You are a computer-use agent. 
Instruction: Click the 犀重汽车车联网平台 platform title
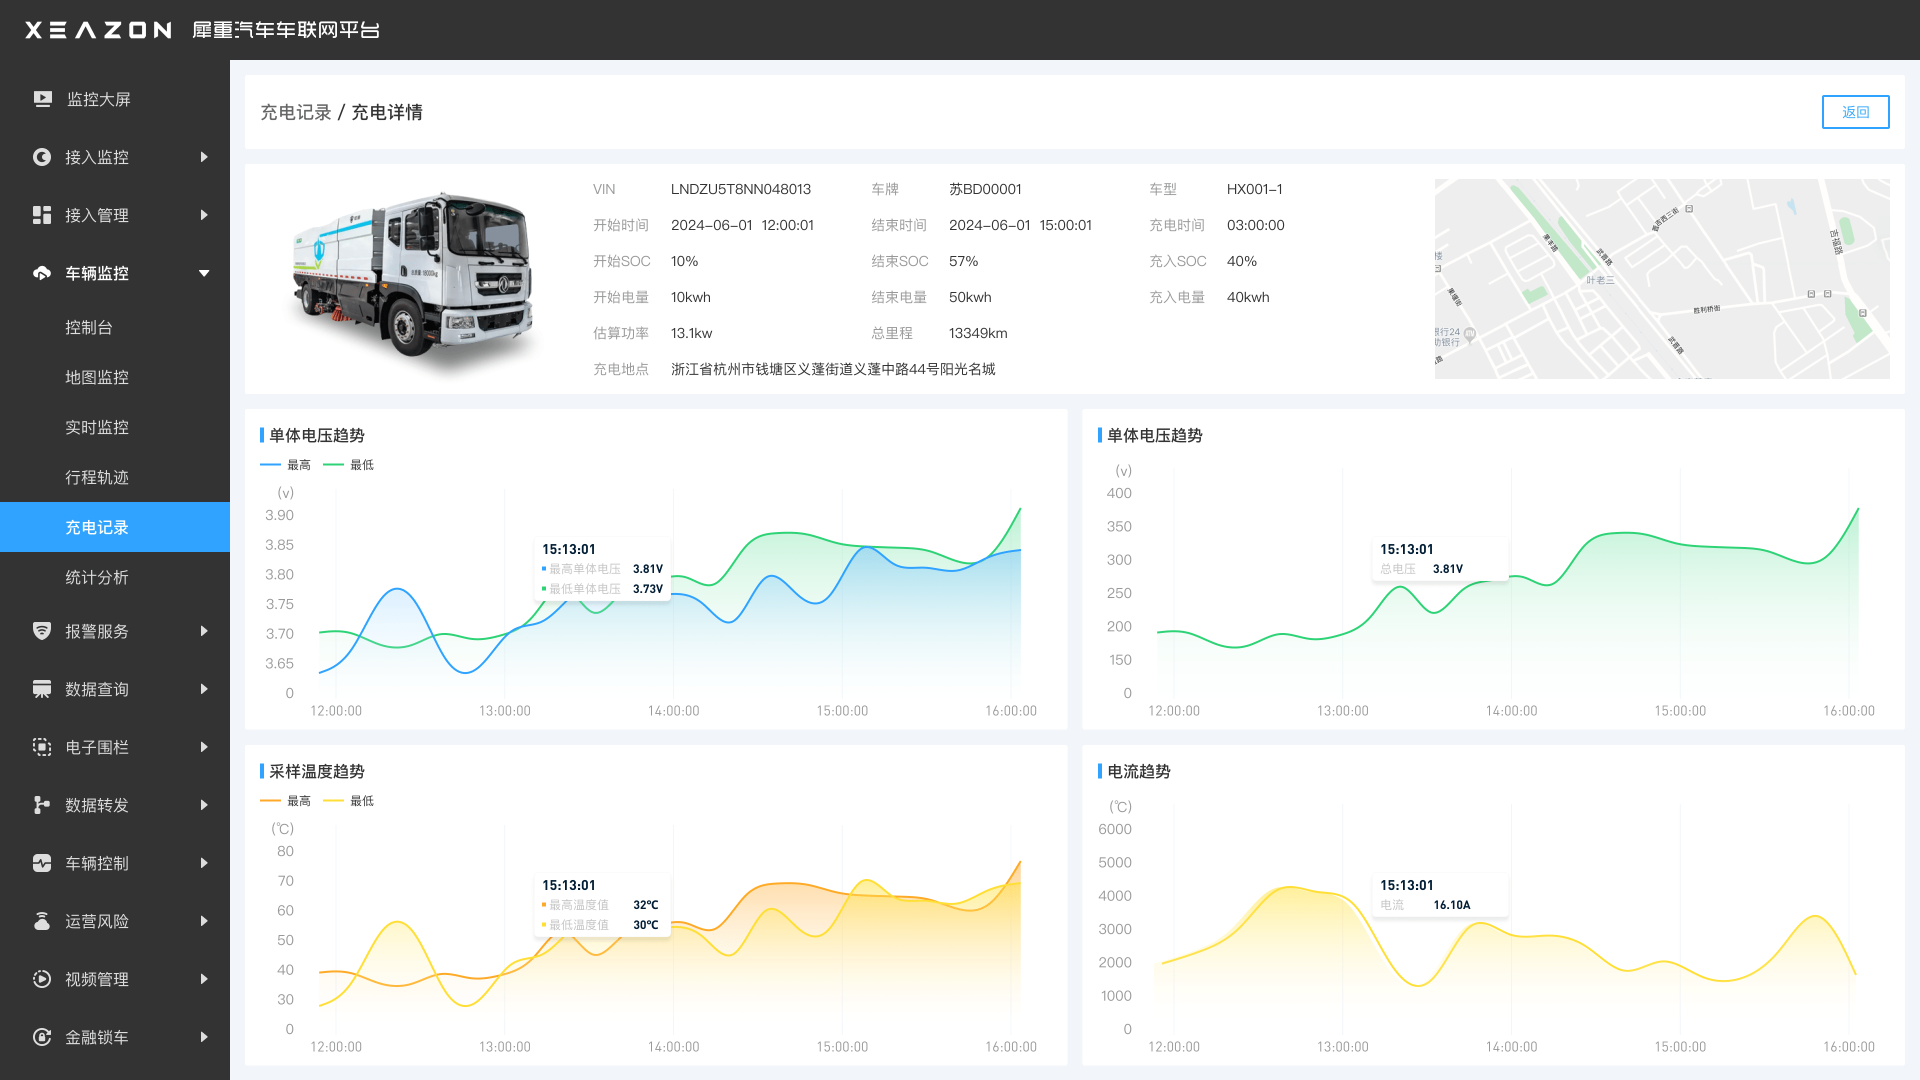[x=286, y=30]
